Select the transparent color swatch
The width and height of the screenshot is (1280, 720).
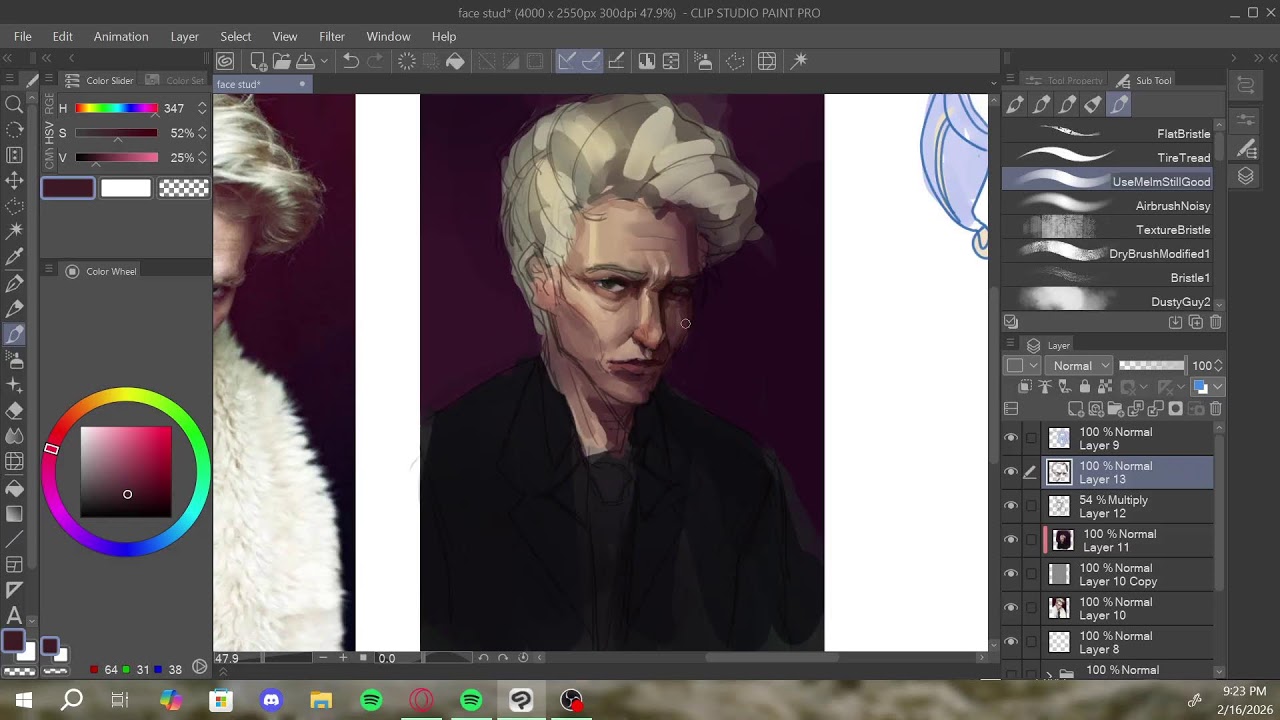[184, 187]
